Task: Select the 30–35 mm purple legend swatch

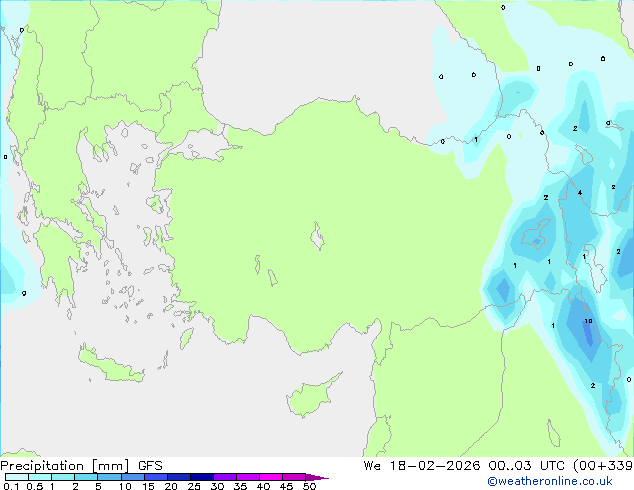Action: [224, 477]
